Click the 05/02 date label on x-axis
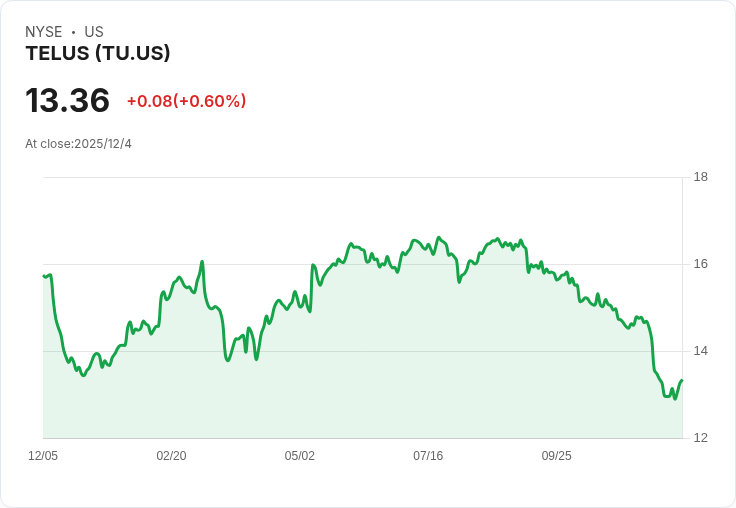736x508 pixels. tap(299, 456)
